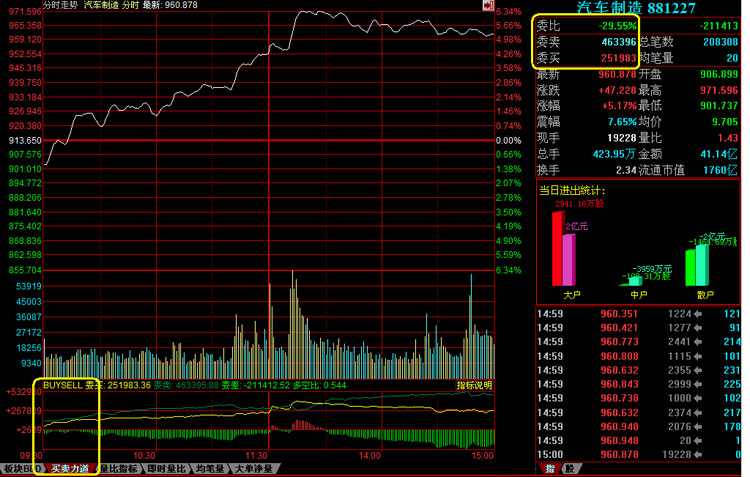Click the red 大户 bar in statistics chart
This screenshot has width=750, height=477.
559,246
